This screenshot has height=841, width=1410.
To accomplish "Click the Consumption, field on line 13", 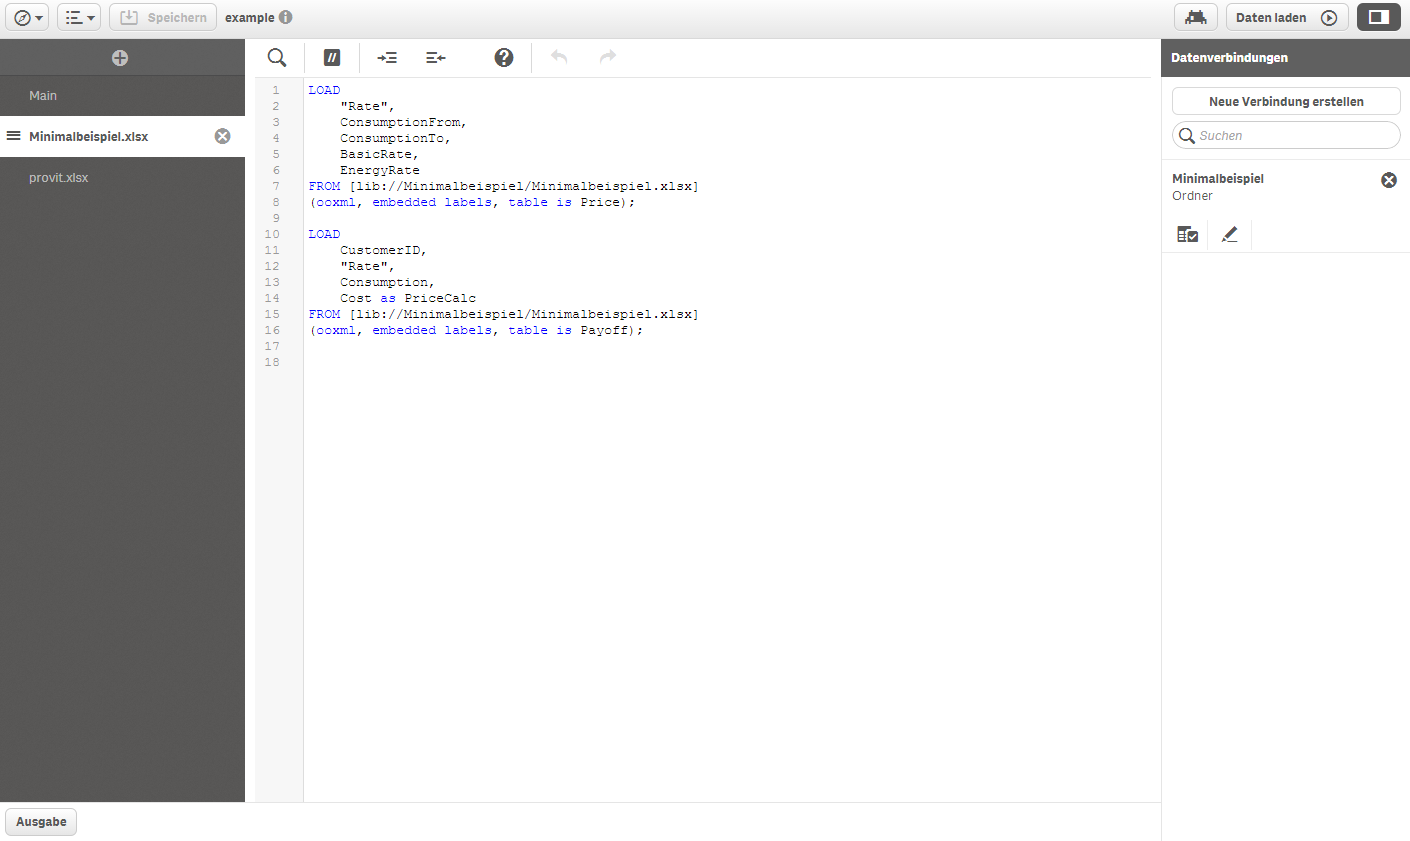I will click(x=388, y=282).
